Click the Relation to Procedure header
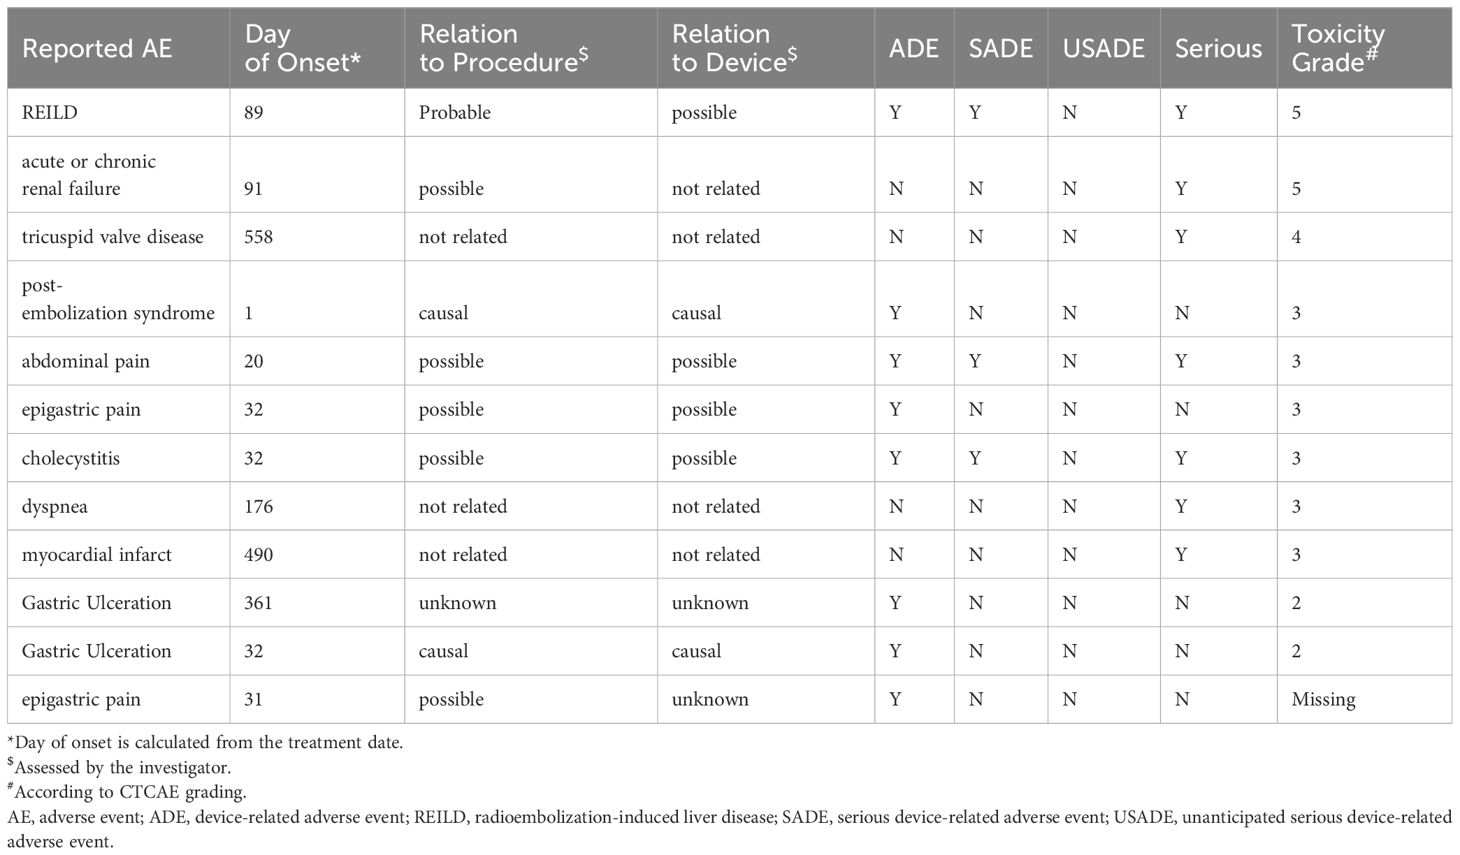1460x855 pixels. tap(503, 48)
